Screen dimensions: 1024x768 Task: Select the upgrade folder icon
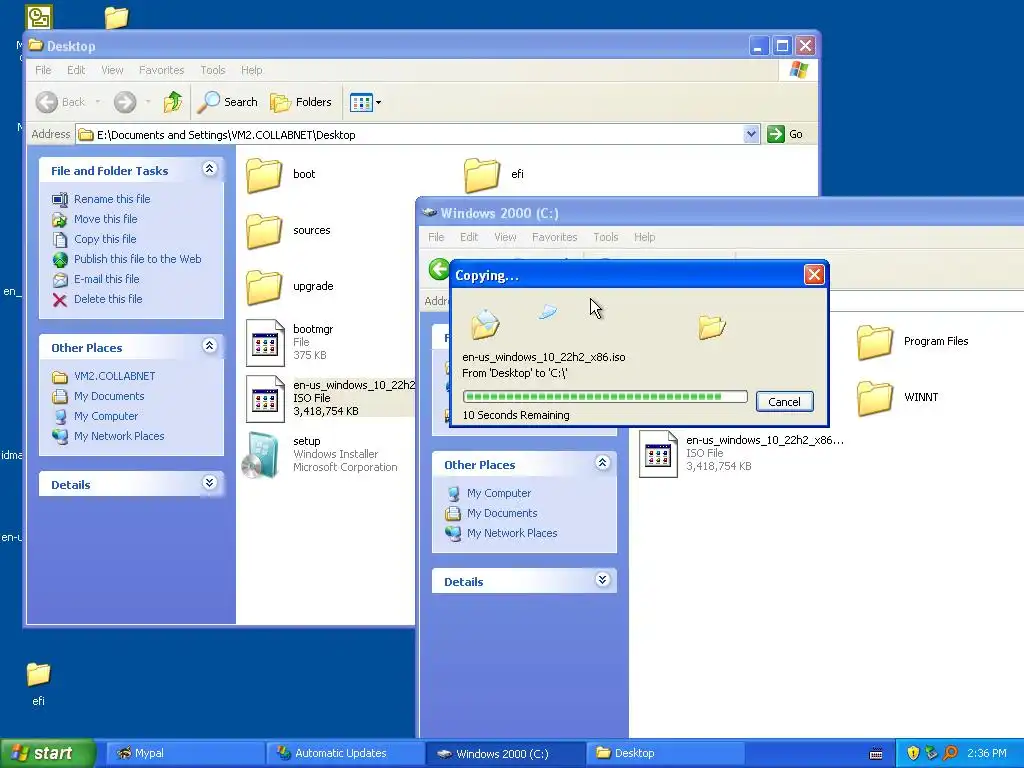(264, 287)
